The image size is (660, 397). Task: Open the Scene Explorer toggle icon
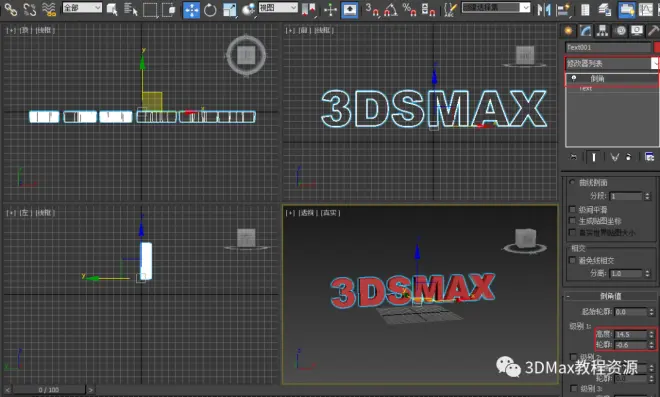click(x=585, y=9)
